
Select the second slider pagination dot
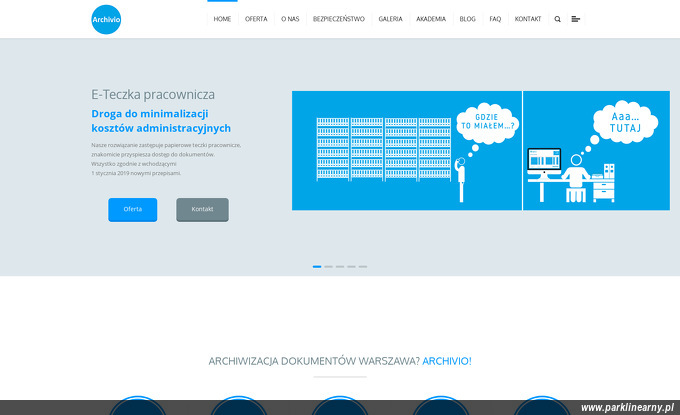coord(328,267)
